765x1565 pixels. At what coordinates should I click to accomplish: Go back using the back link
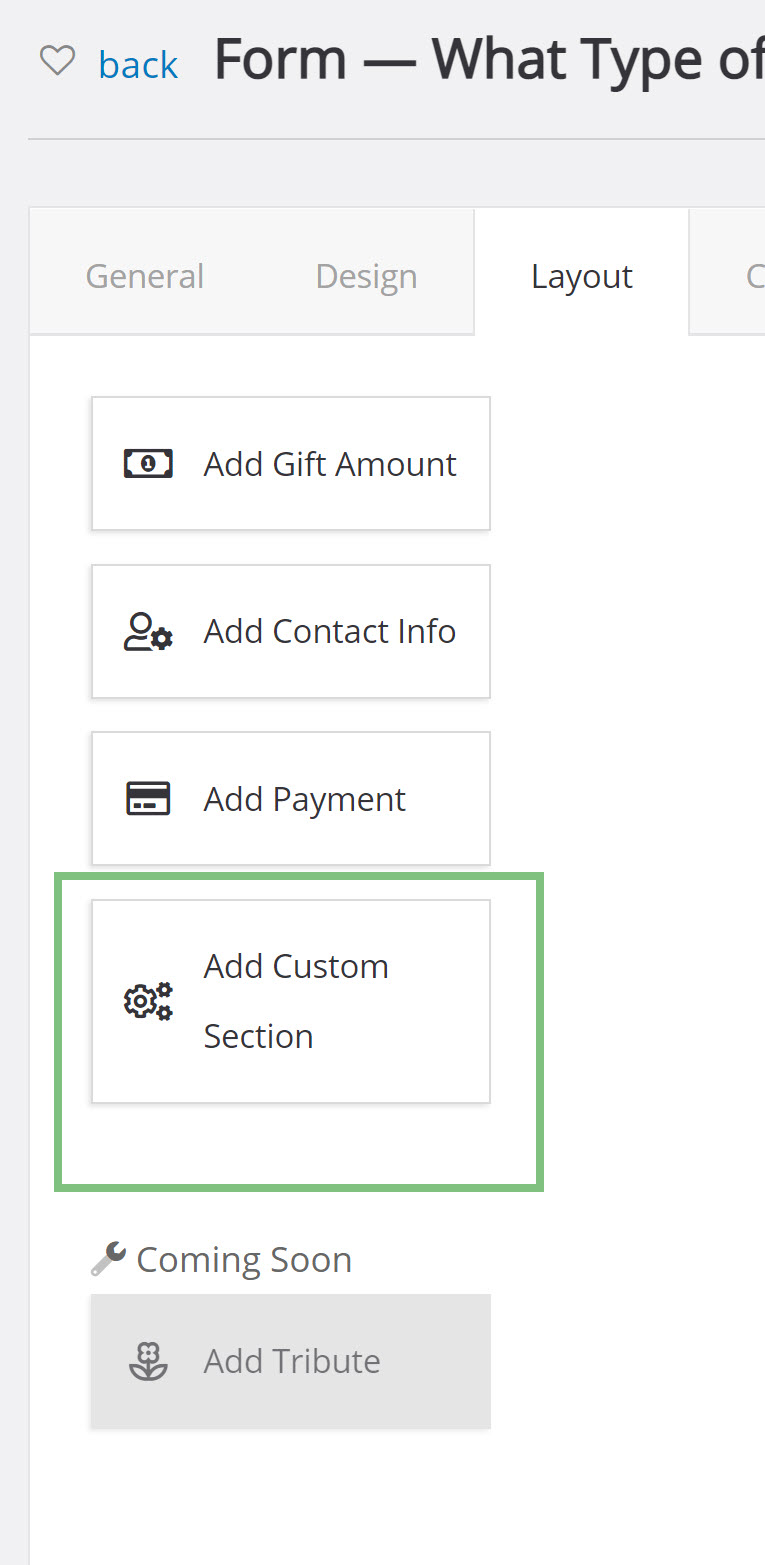pos(138,65)
